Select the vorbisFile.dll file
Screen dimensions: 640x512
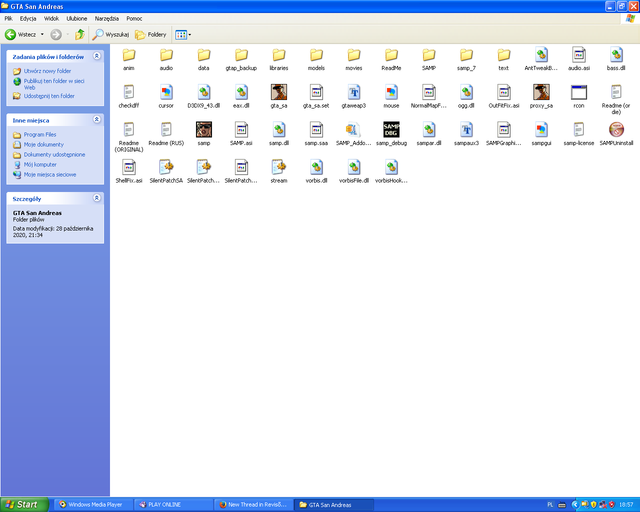click(x=354, y=171)
